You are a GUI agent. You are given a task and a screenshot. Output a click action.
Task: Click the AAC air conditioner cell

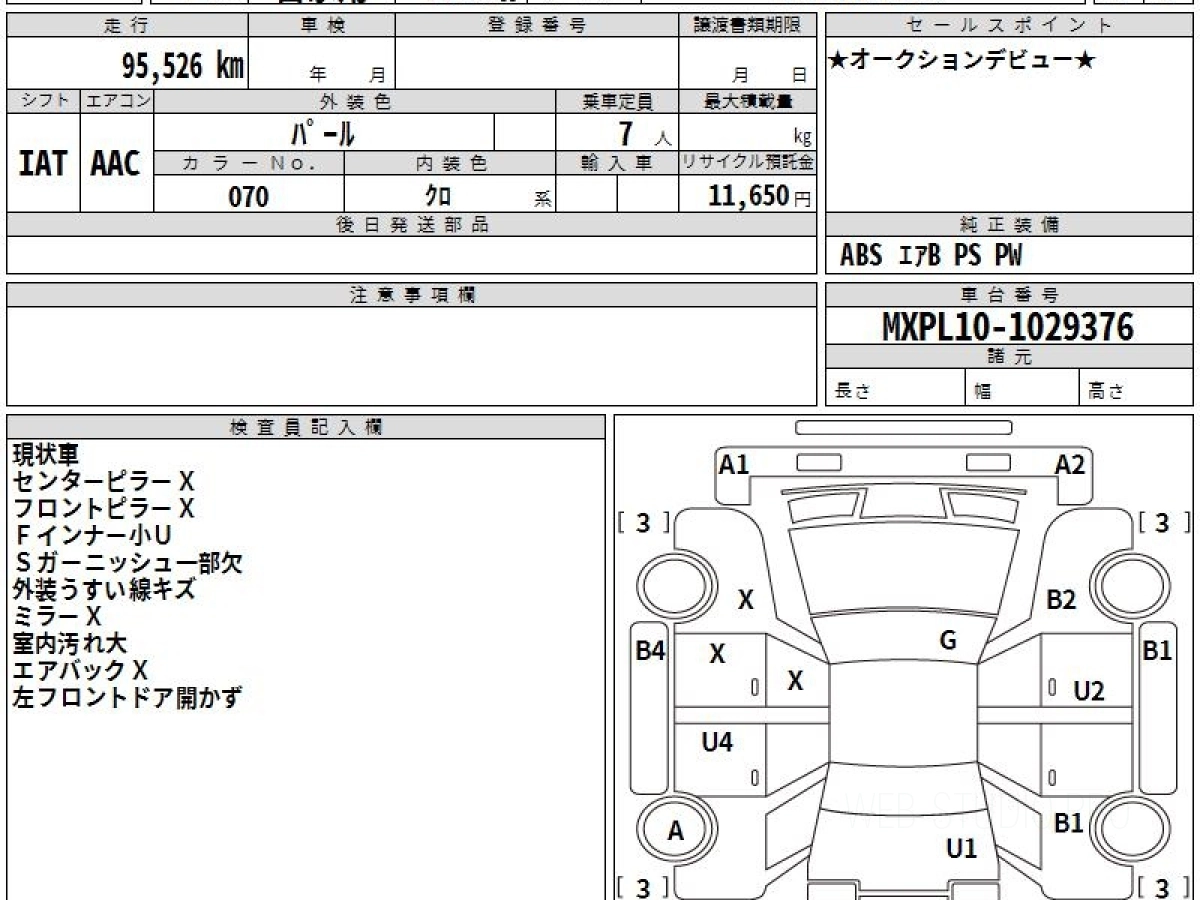coord(116,164)
